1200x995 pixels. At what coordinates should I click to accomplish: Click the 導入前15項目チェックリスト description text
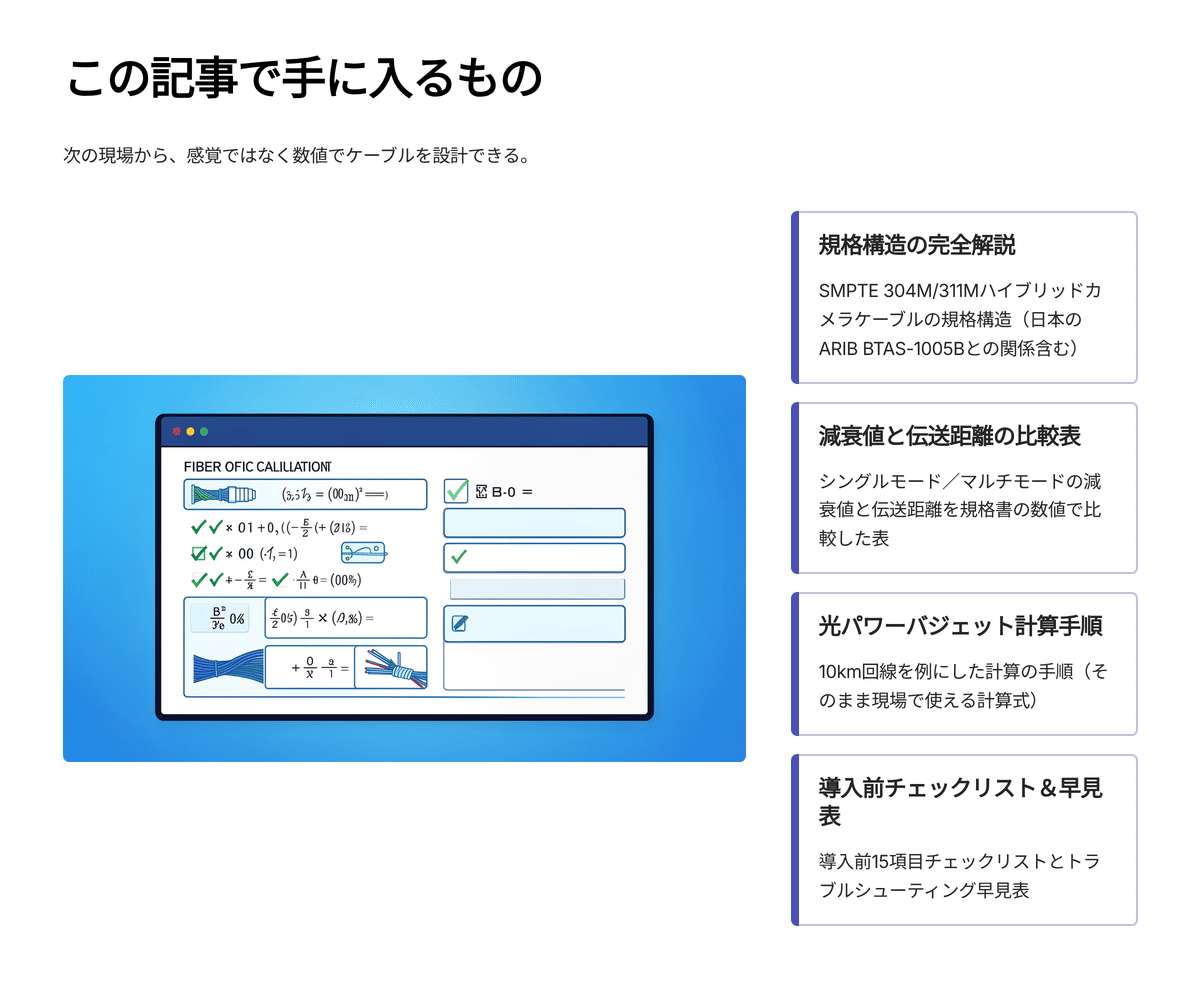pos(961,876)
